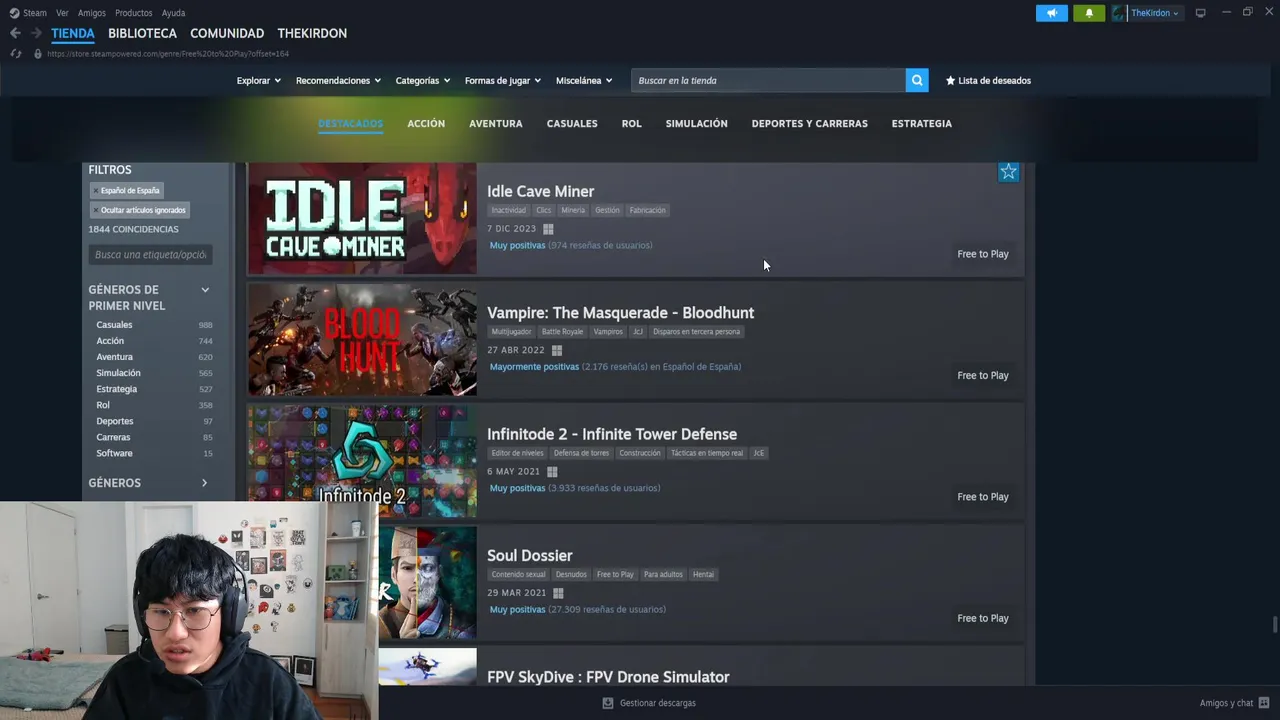This screenshot has height=720, width=1280.
Task: Open the Infinitode 2 thumbnail
Action: 362,460
